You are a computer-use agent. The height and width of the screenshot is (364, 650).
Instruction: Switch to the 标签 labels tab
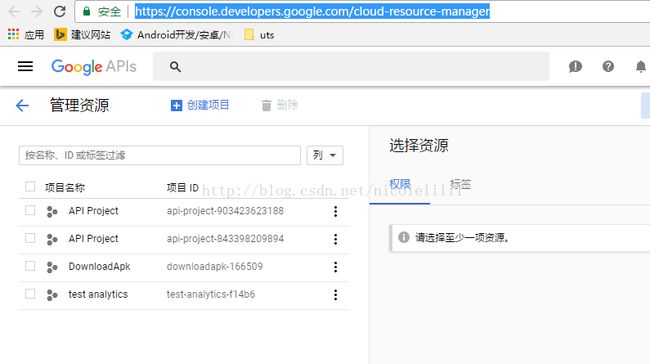460,184
